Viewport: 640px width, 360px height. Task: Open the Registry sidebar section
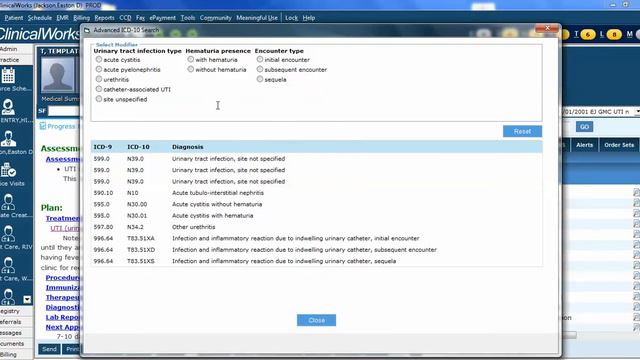coord(16,311)
